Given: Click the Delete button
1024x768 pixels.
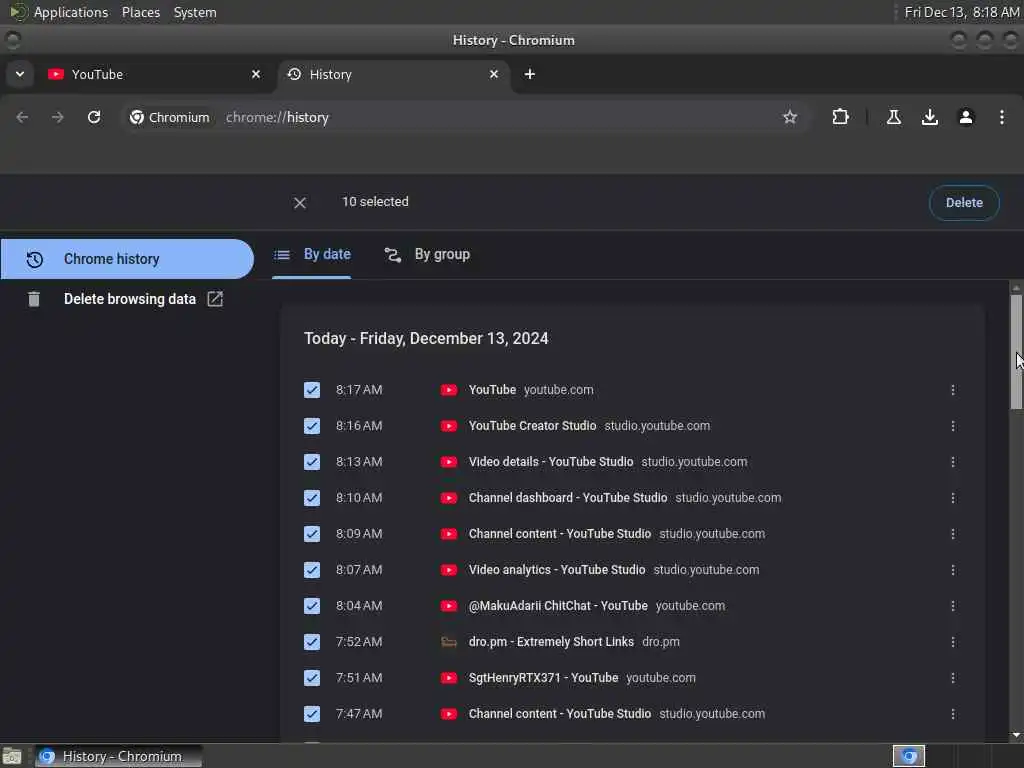Looking at the screenshot, I should click(964, 203).
